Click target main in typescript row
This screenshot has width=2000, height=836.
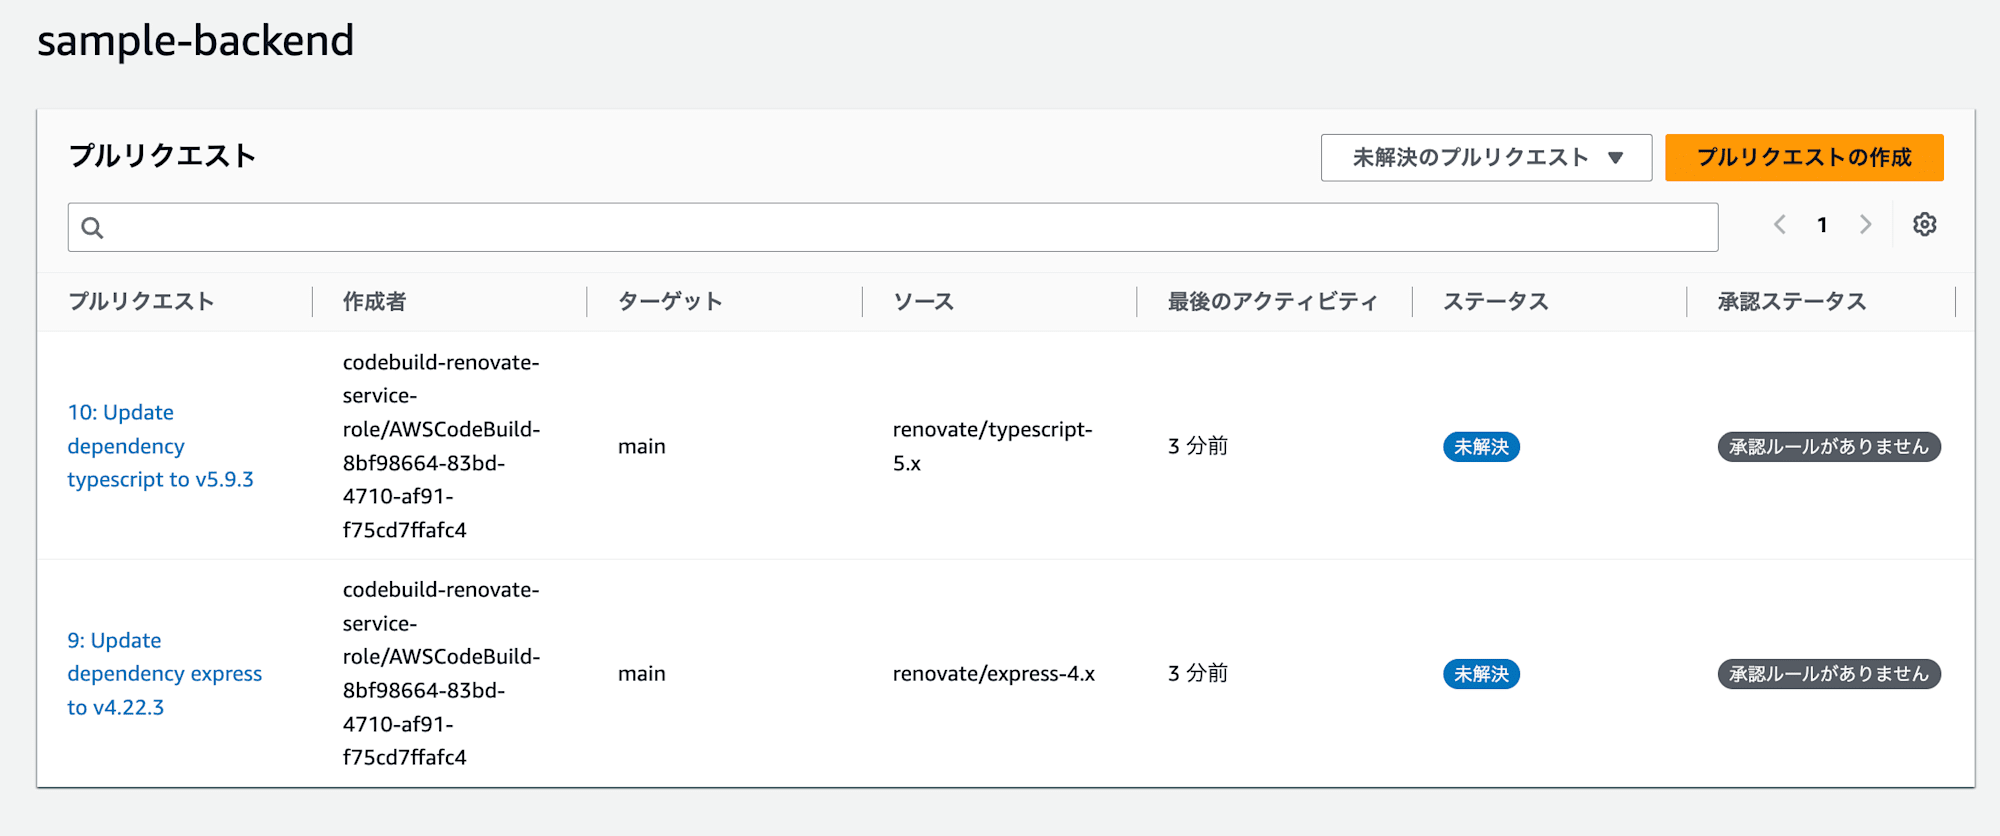641,447
